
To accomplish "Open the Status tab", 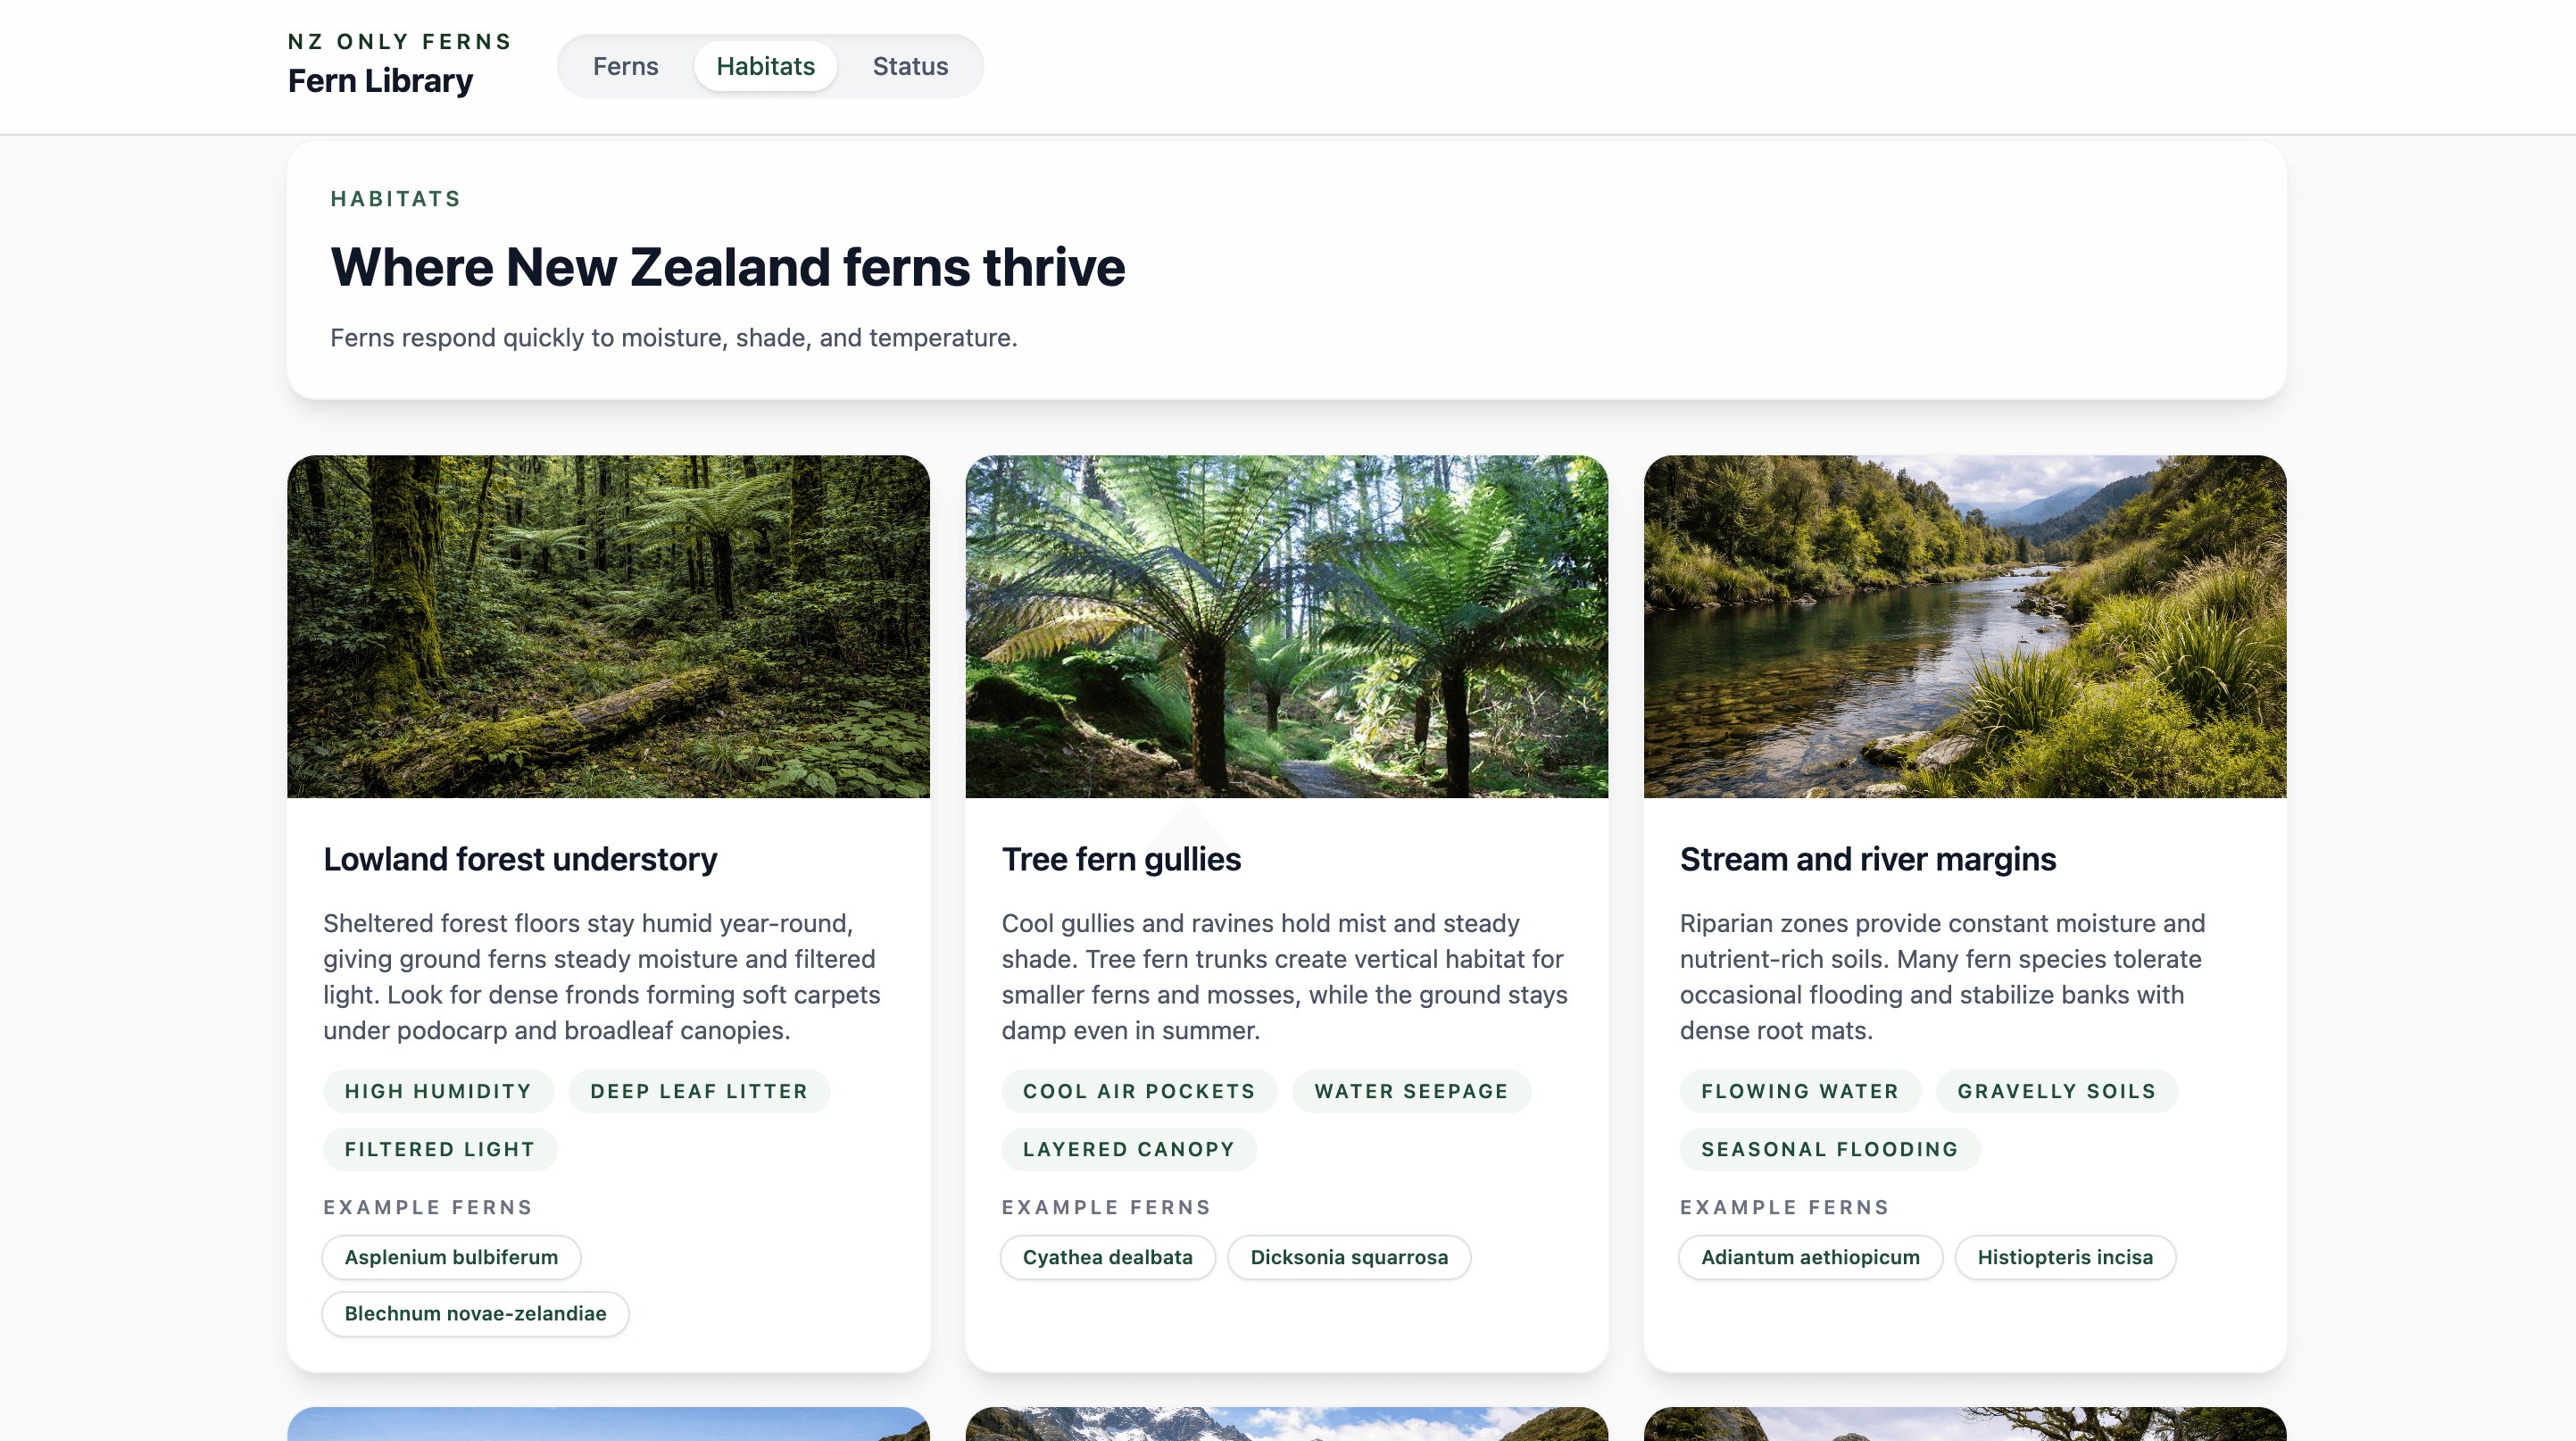I will (x=909, y=66).
